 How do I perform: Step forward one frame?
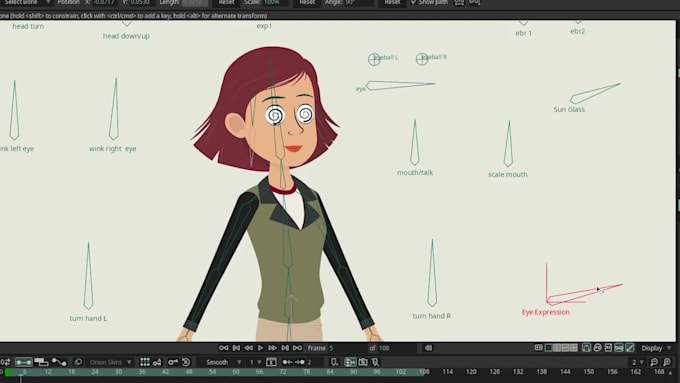point(272,348)
